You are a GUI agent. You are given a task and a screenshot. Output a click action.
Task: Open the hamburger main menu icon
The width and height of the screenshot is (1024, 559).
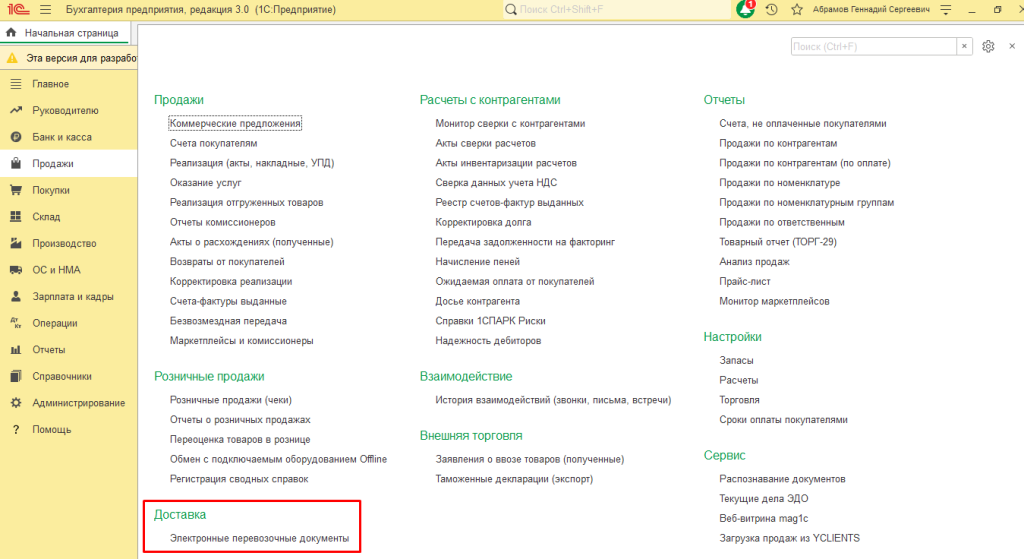pyautogui.click(x=45, y=10)
